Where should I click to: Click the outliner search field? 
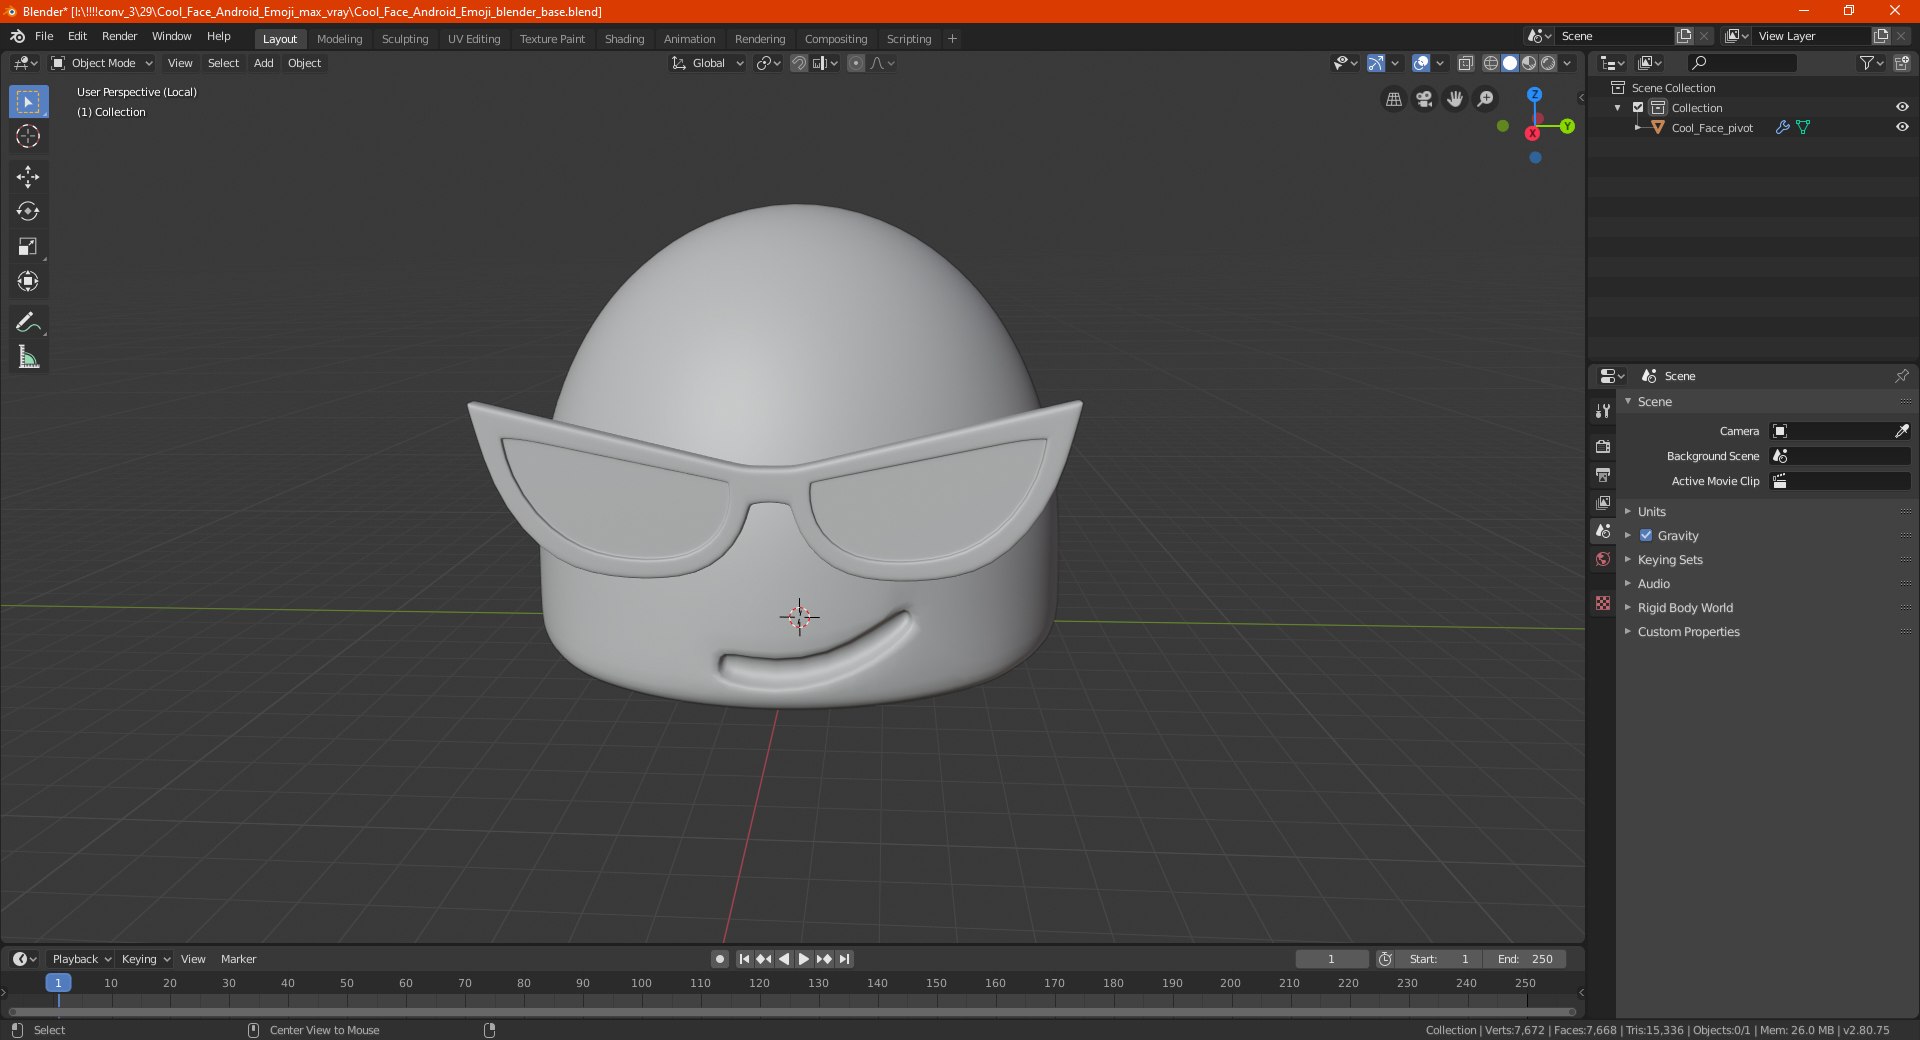1741,63
